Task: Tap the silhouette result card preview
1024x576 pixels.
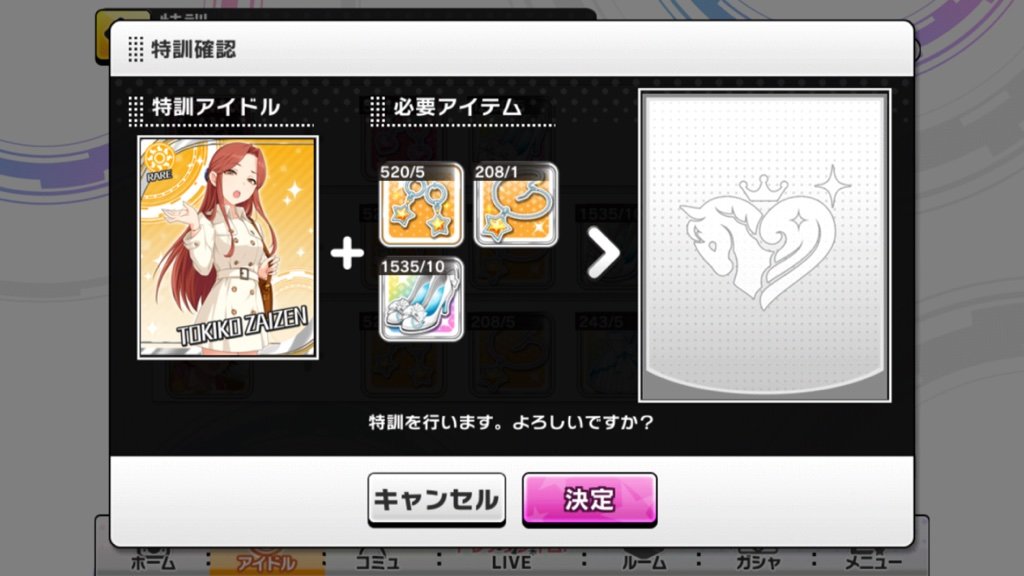Action: coord(765,245)
